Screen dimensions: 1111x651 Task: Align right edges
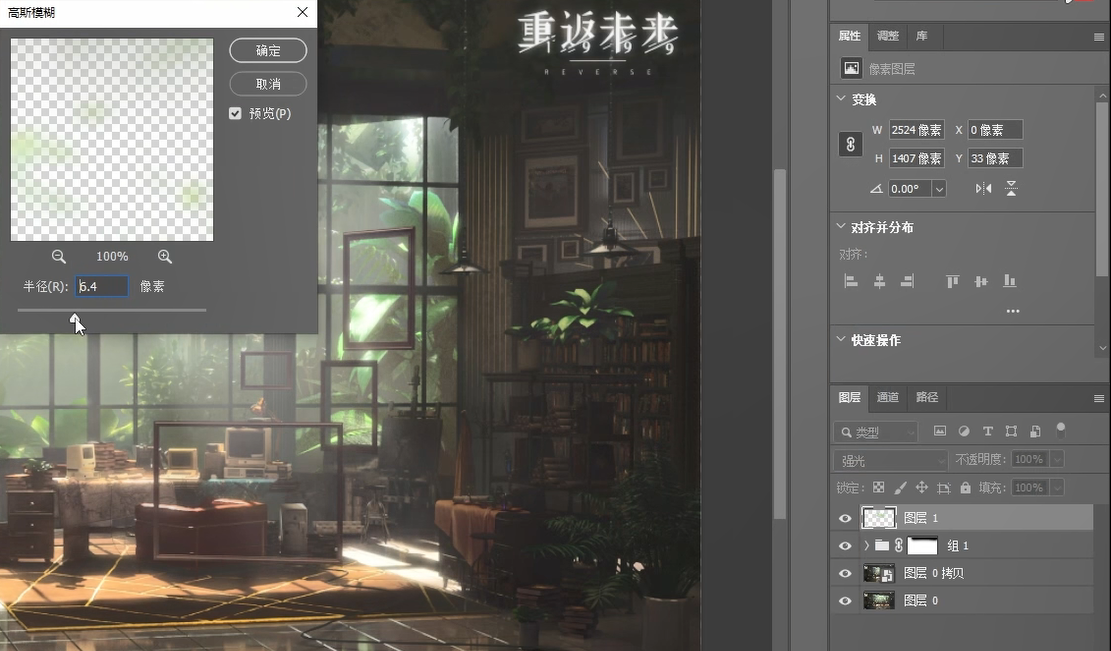[x=907, y=281]
